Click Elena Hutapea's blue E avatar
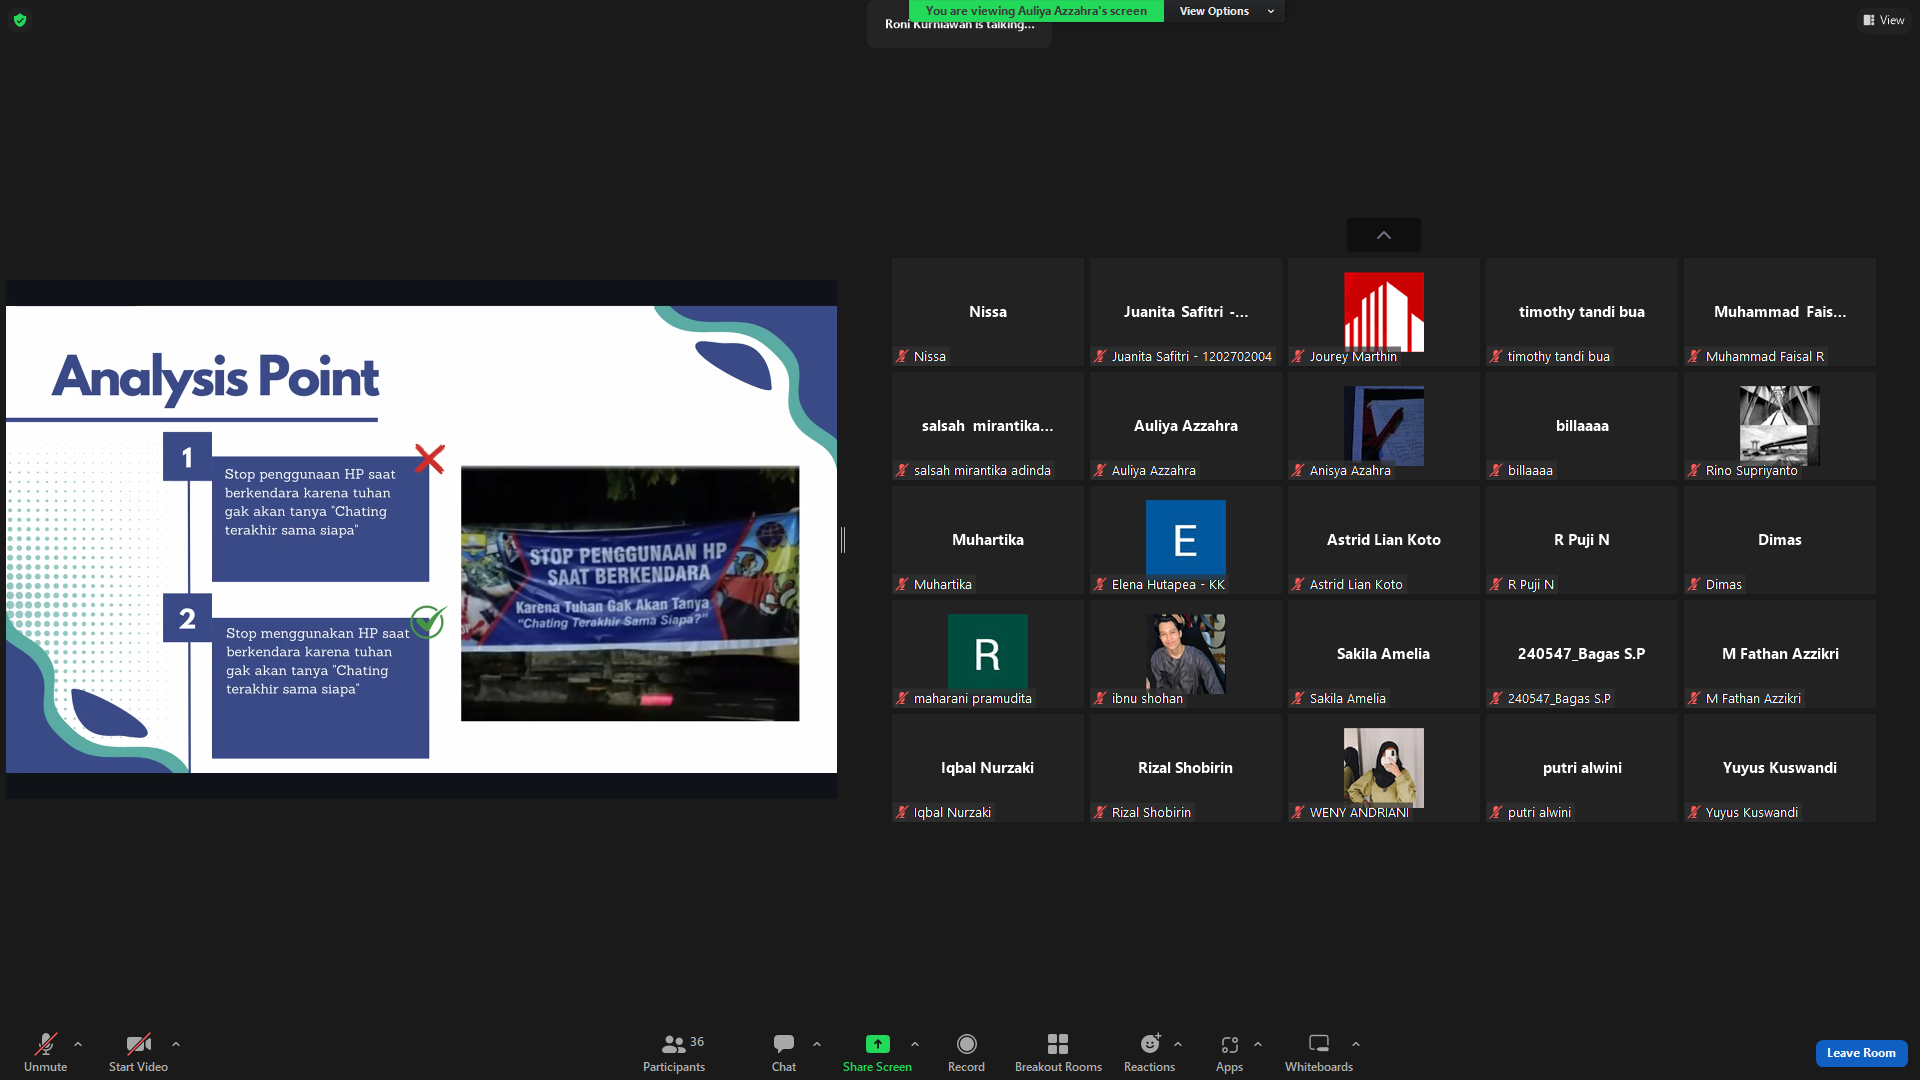Image resolution: width=1920 pixels, height=1080 pixels. 1186,539
